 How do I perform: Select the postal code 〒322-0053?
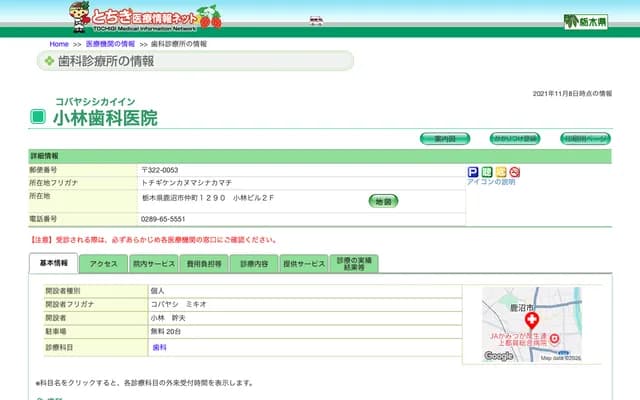pos(160,170)
